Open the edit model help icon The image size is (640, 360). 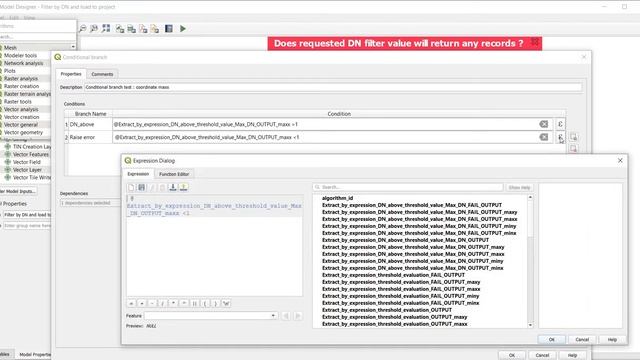point(169,29)
